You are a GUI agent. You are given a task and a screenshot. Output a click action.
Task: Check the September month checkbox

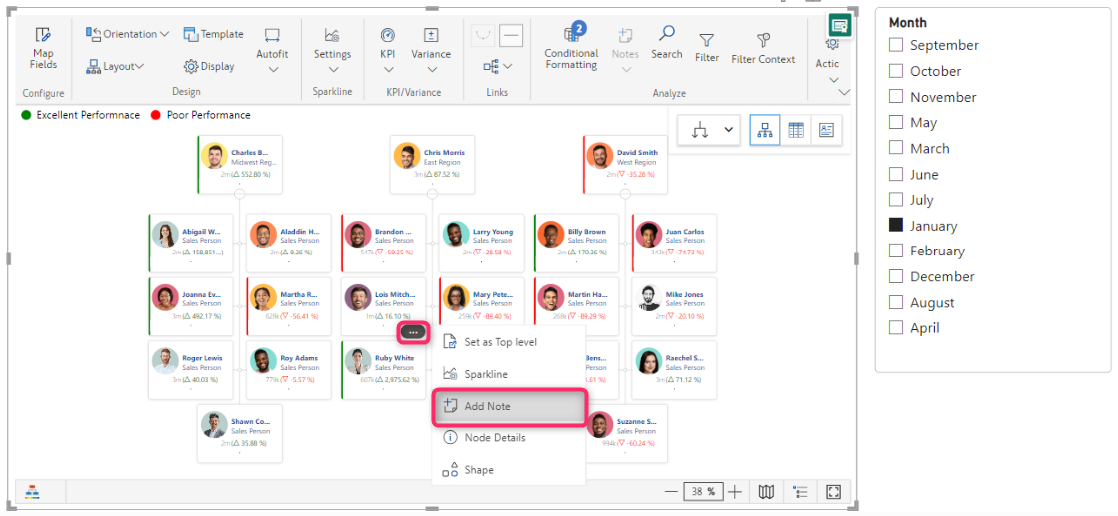click(896, 45)
